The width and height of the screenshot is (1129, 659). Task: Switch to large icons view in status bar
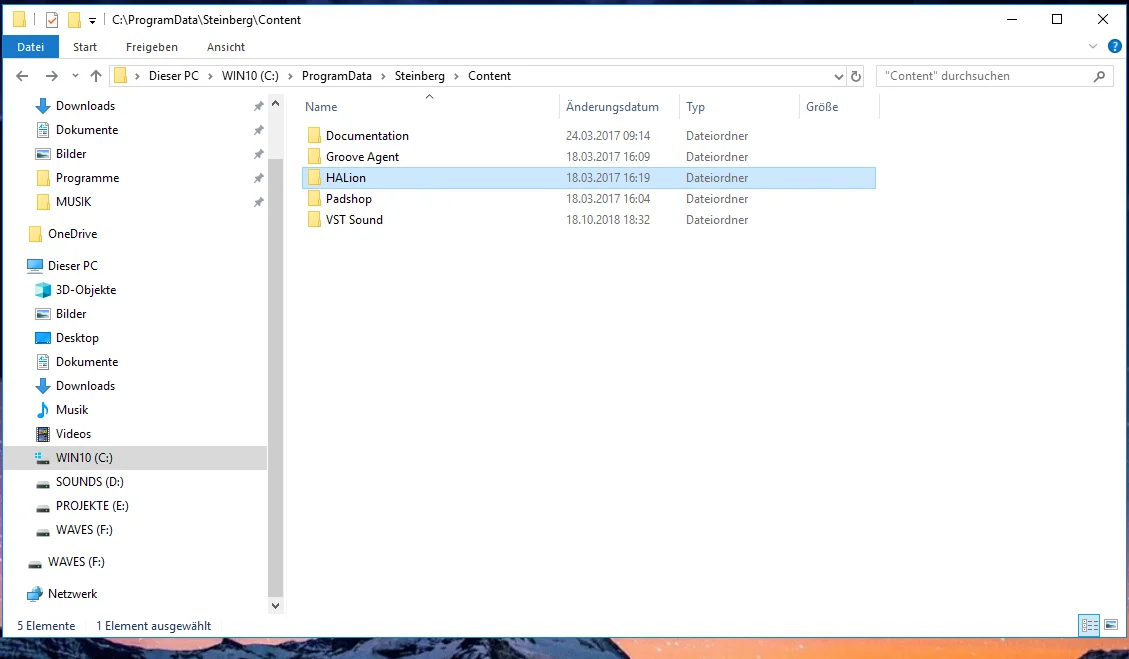[x=1111, y=625]
